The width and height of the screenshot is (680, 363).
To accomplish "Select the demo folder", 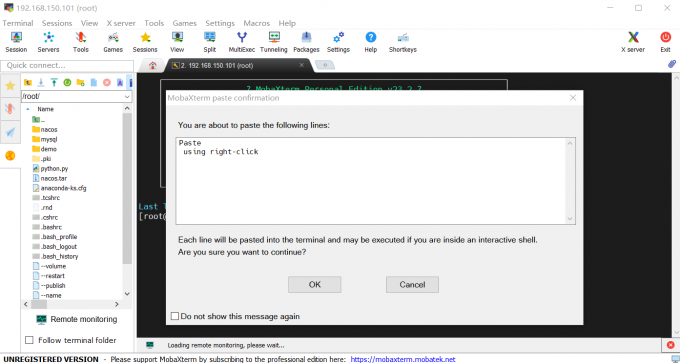I will tap(44, 149).
